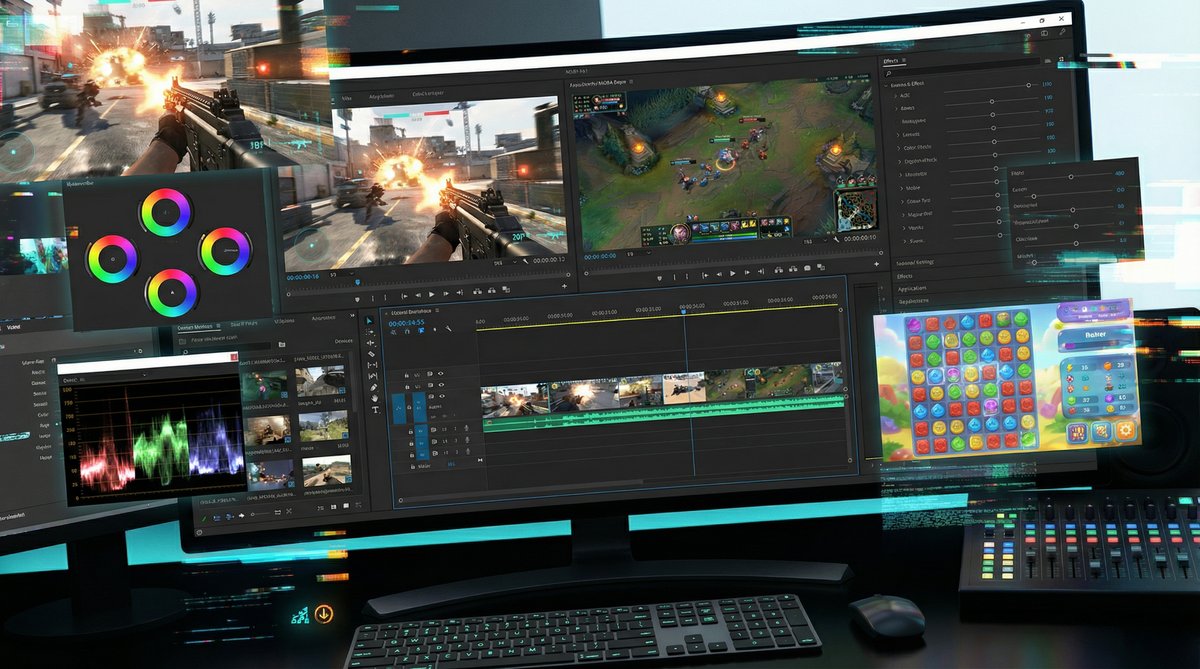Step forward one frame in program monitor
The height and width of the screenshot is (669, 1200).
747,273
